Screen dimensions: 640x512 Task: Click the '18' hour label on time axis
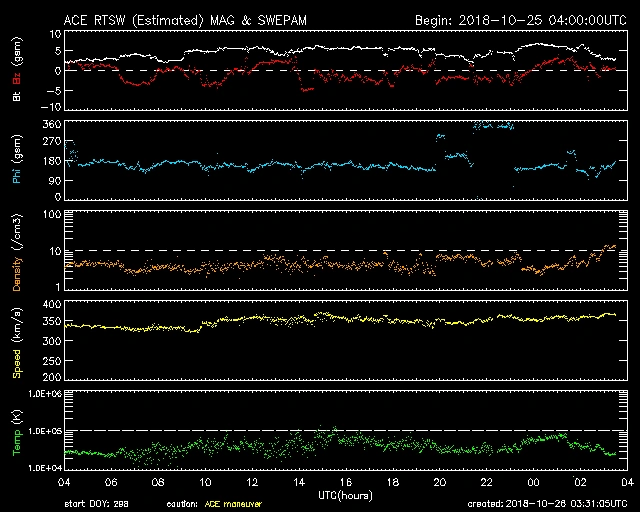393,483
